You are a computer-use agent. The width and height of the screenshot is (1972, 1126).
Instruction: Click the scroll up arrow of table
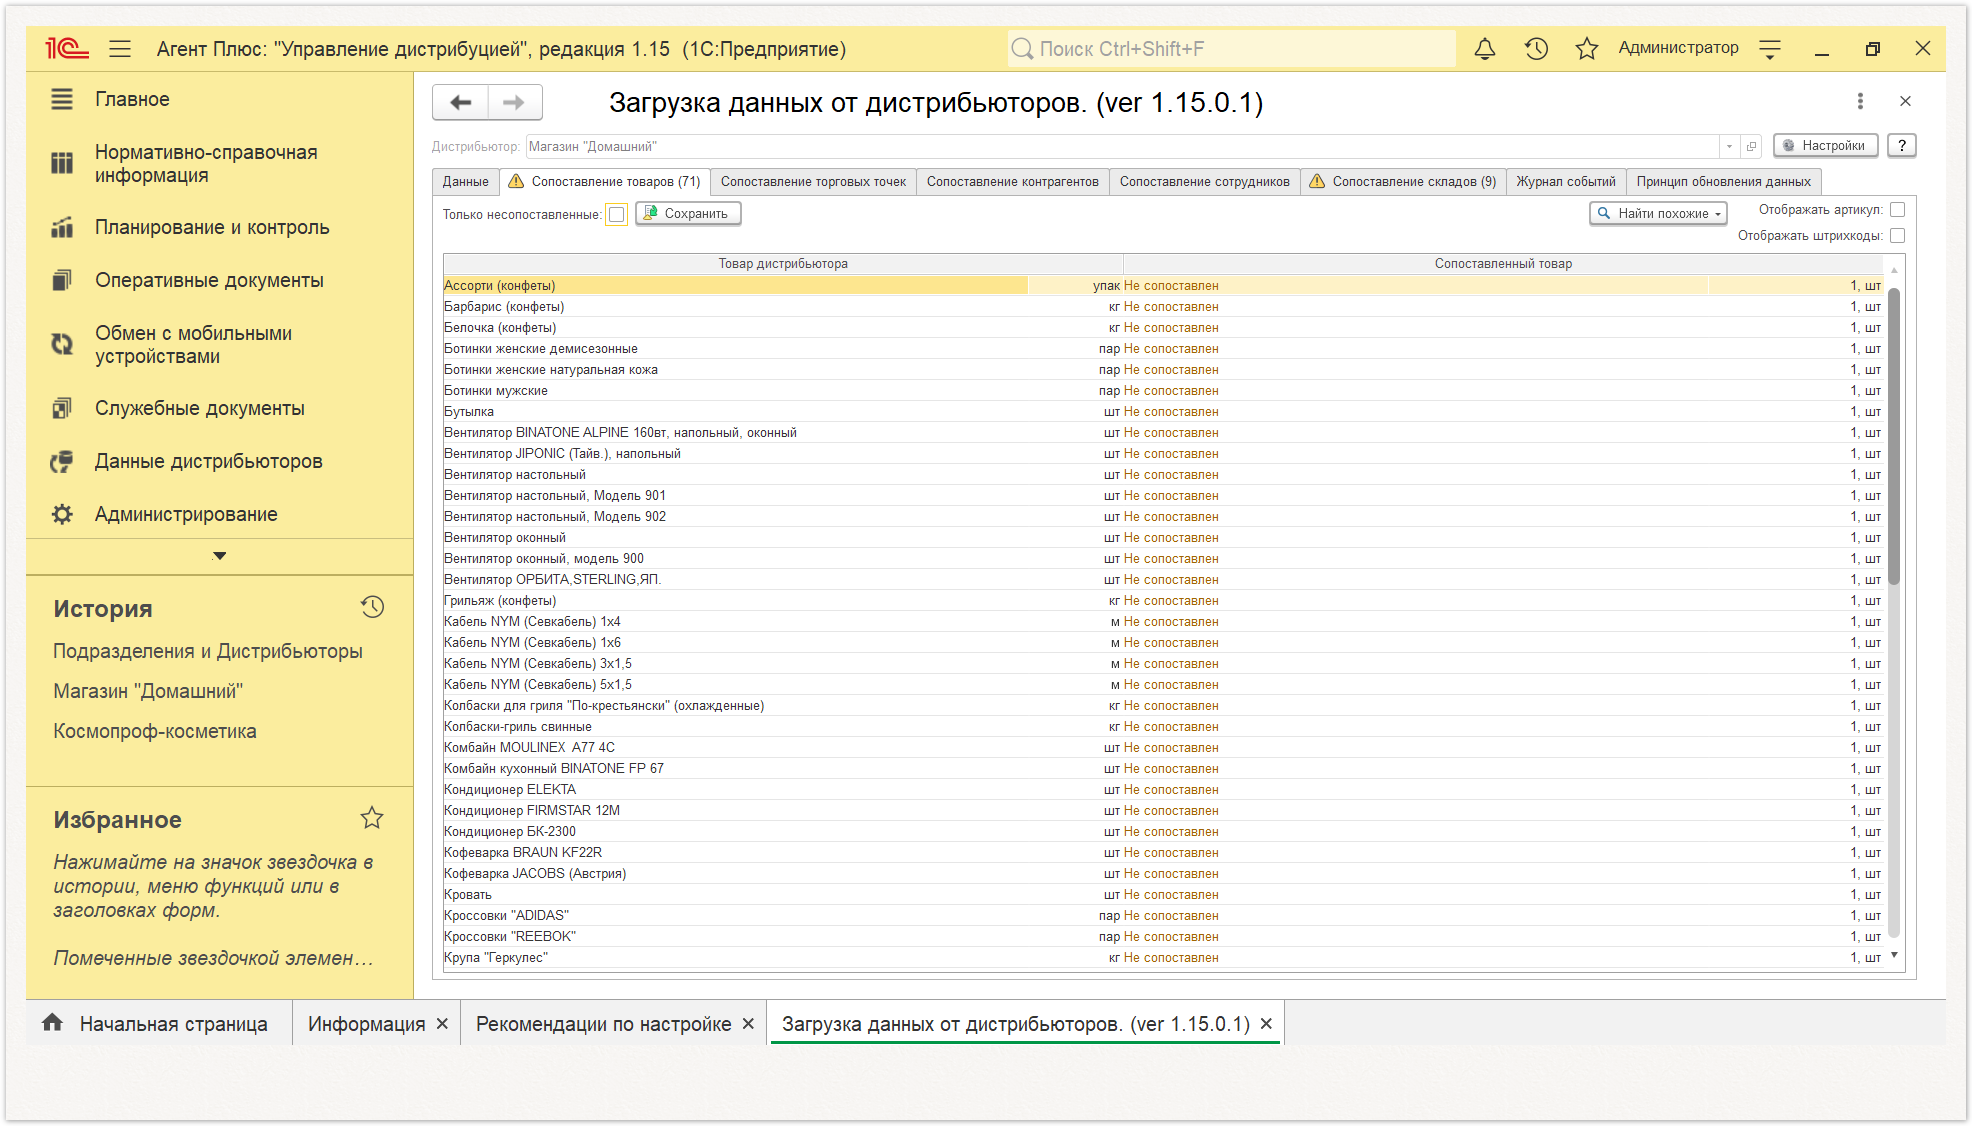tap(1894, 269)
